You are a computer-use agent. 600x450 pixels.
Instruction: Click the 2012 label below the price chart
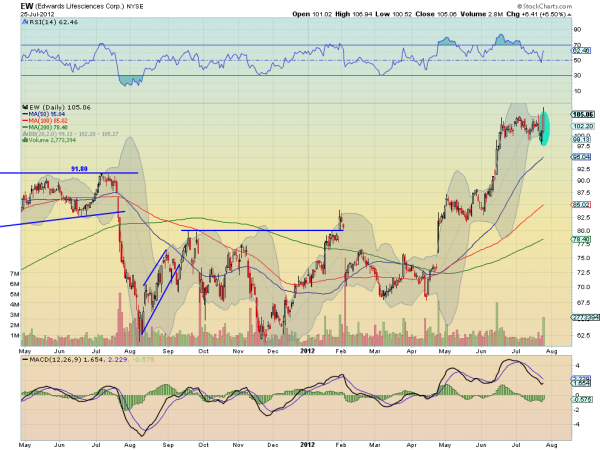tap(307, 351)
